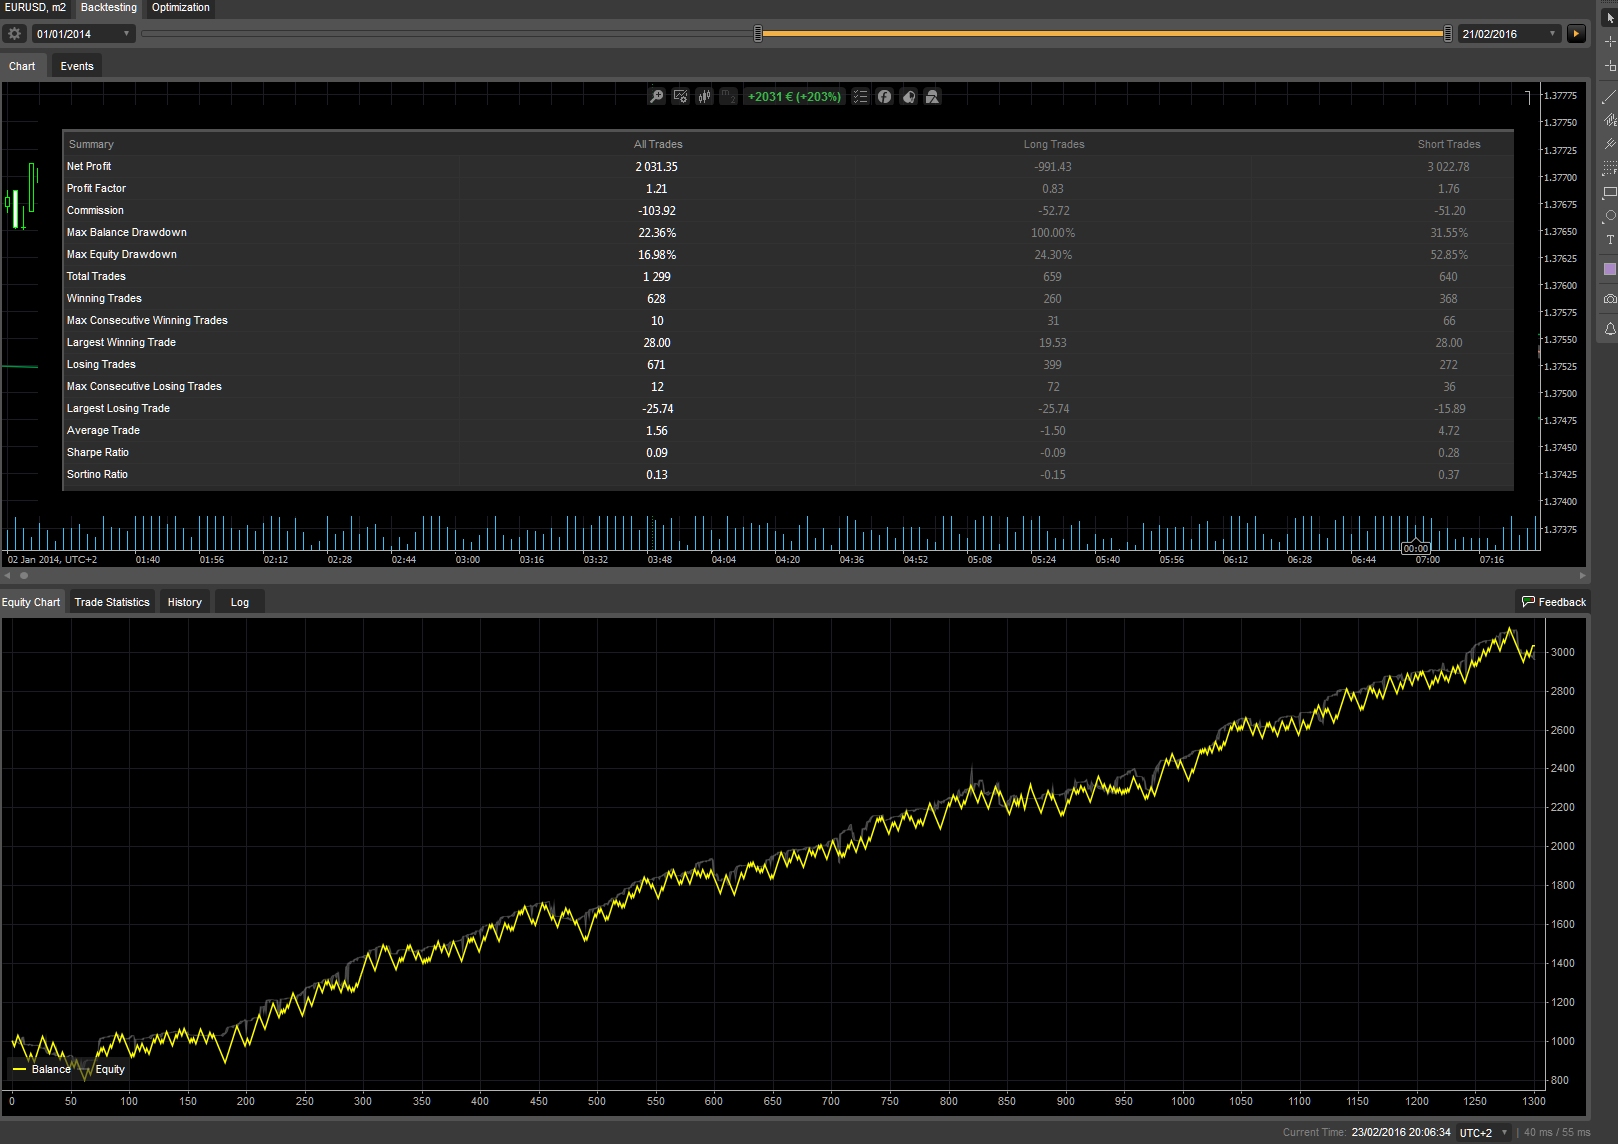Click chart scrollbar right arrow
The height and width of the screenshot is (1144, 1618).
coord(1582,575)
